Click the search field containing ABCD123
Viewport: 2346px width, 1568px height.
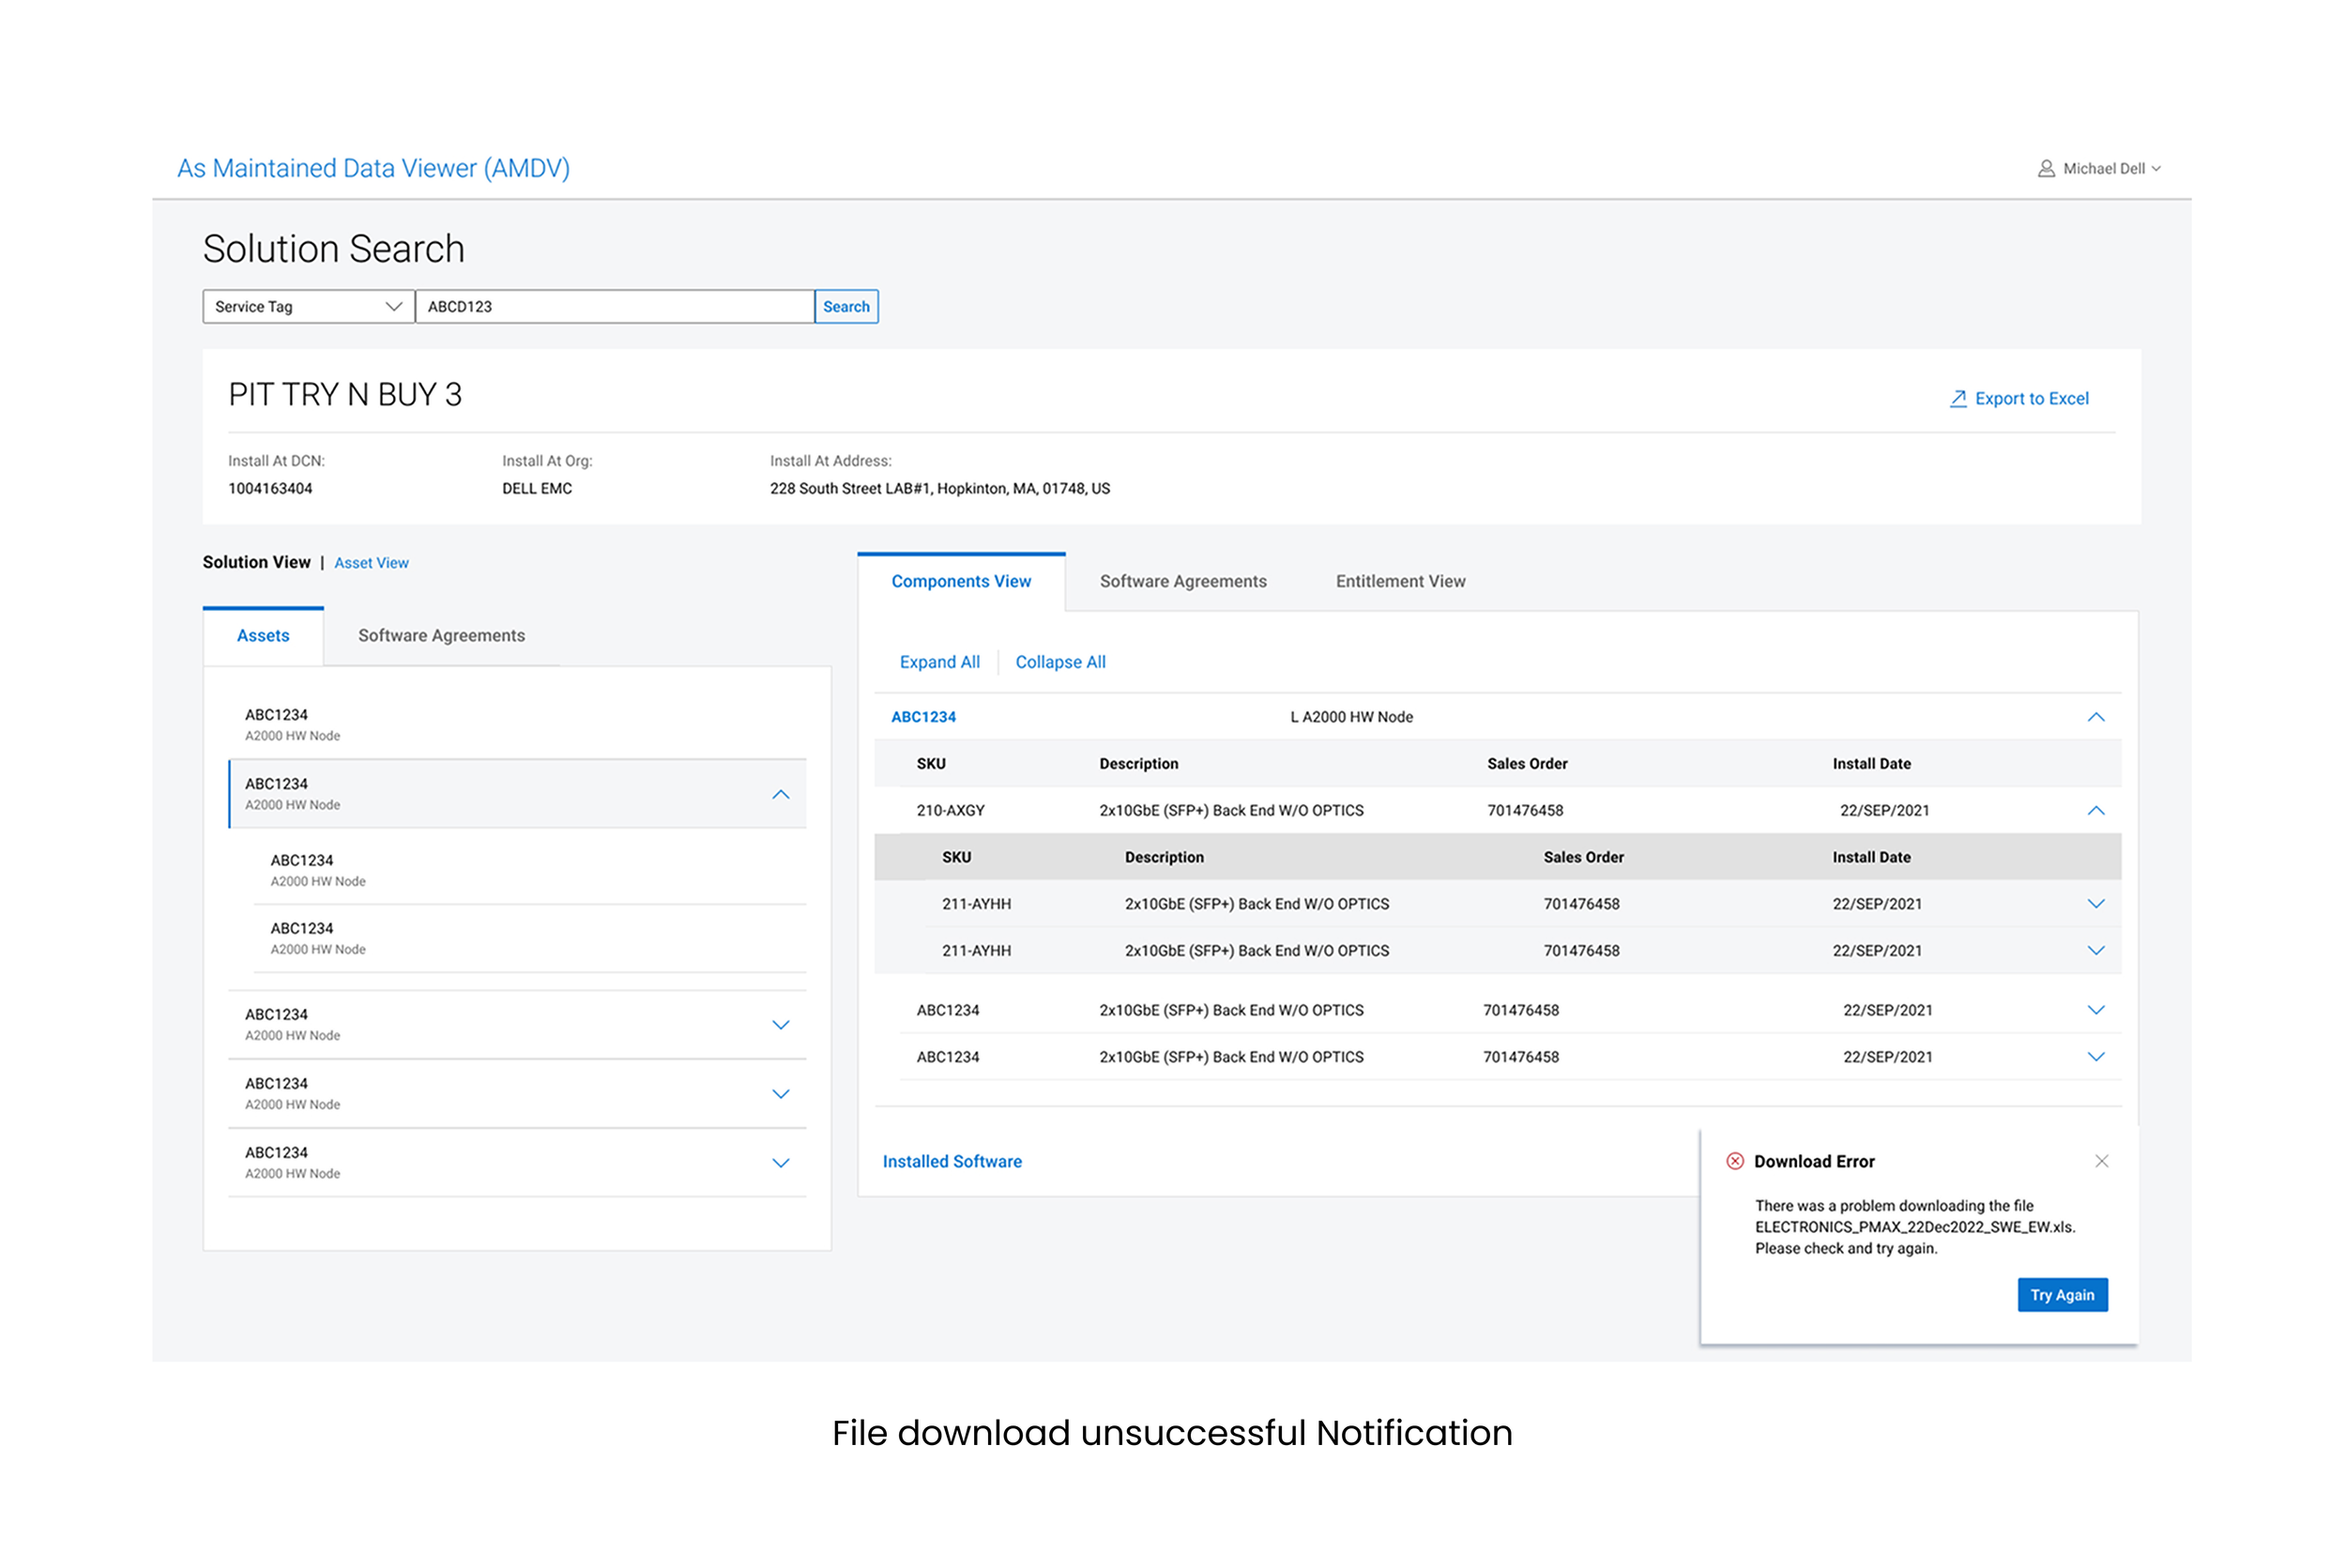614,307
